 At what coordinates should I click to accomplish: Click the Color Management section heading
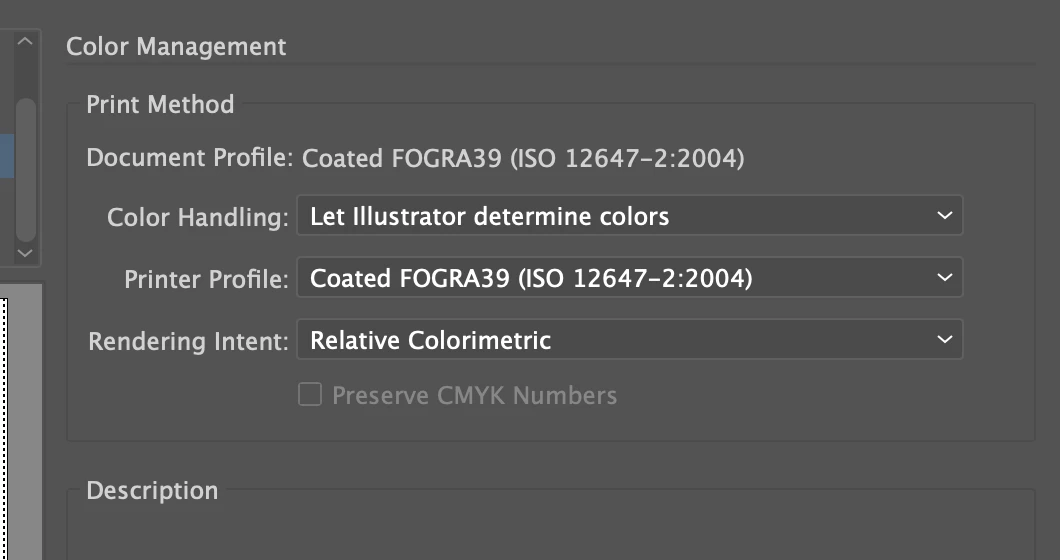[x=176, y=47]
